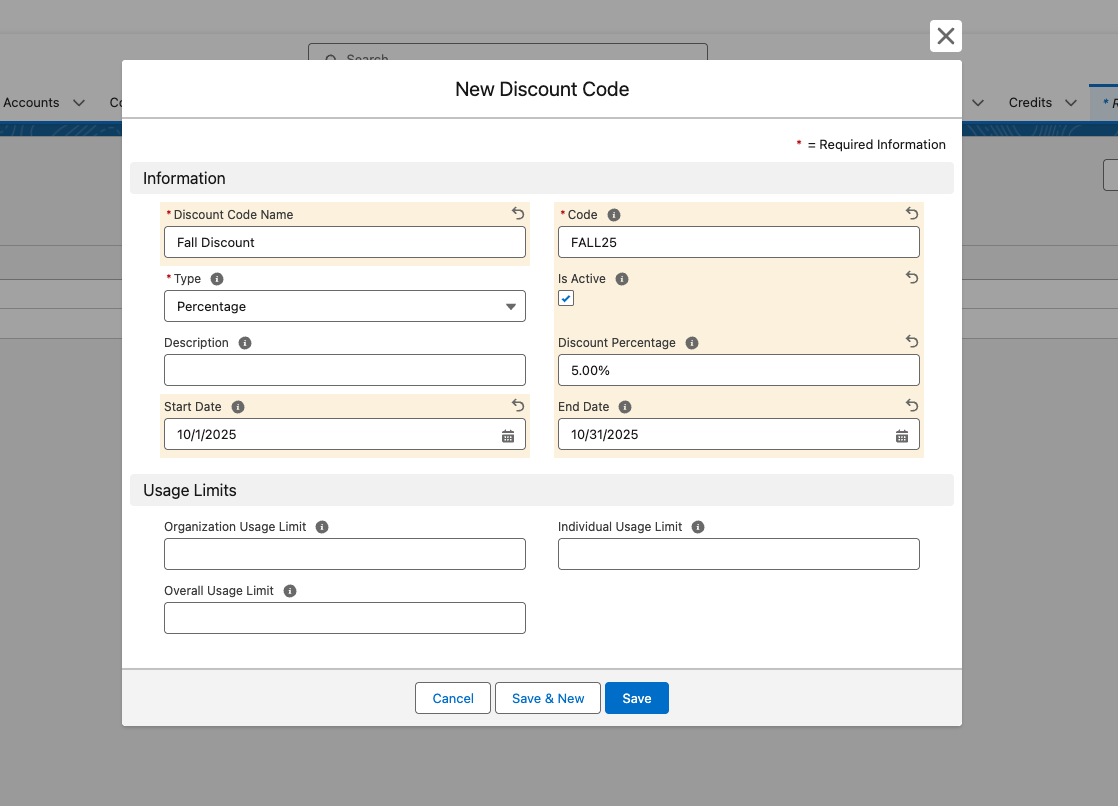Expand the Credits tab chevron
The width and height of the screenshot is (1118, 806).
1071,103
